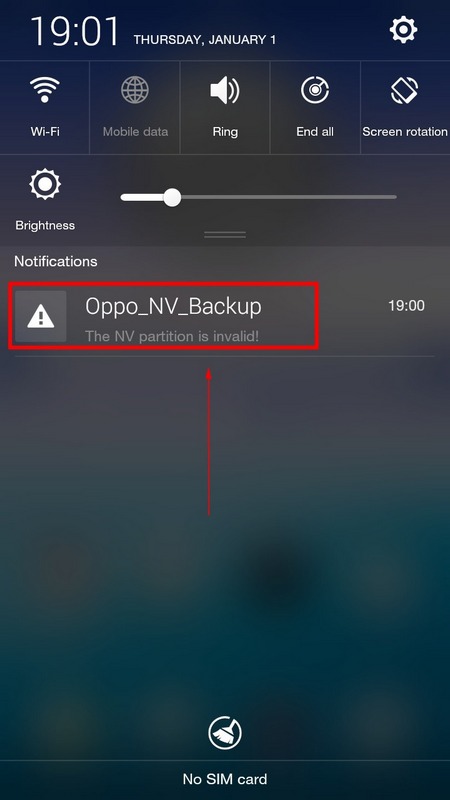This screenshot has width=450, height=800.
Task: Tap the warning triangle notification icon
Action: coord(41,316)
